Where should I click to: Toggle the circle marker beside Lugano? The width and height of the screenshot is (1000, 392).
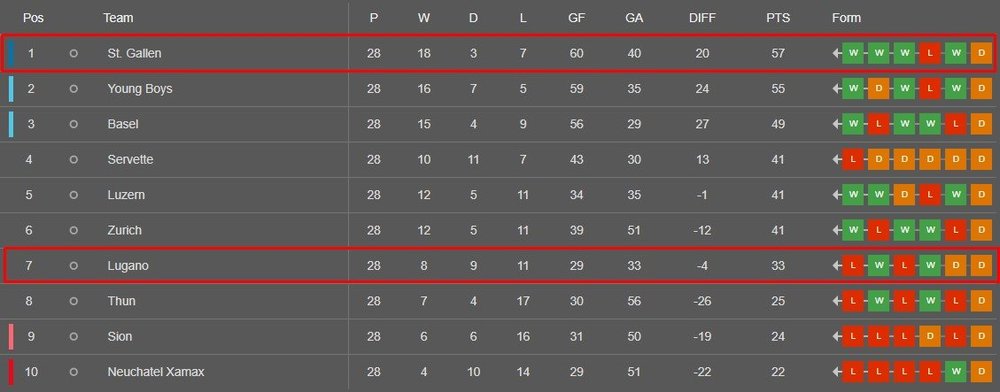coord(73,266)
